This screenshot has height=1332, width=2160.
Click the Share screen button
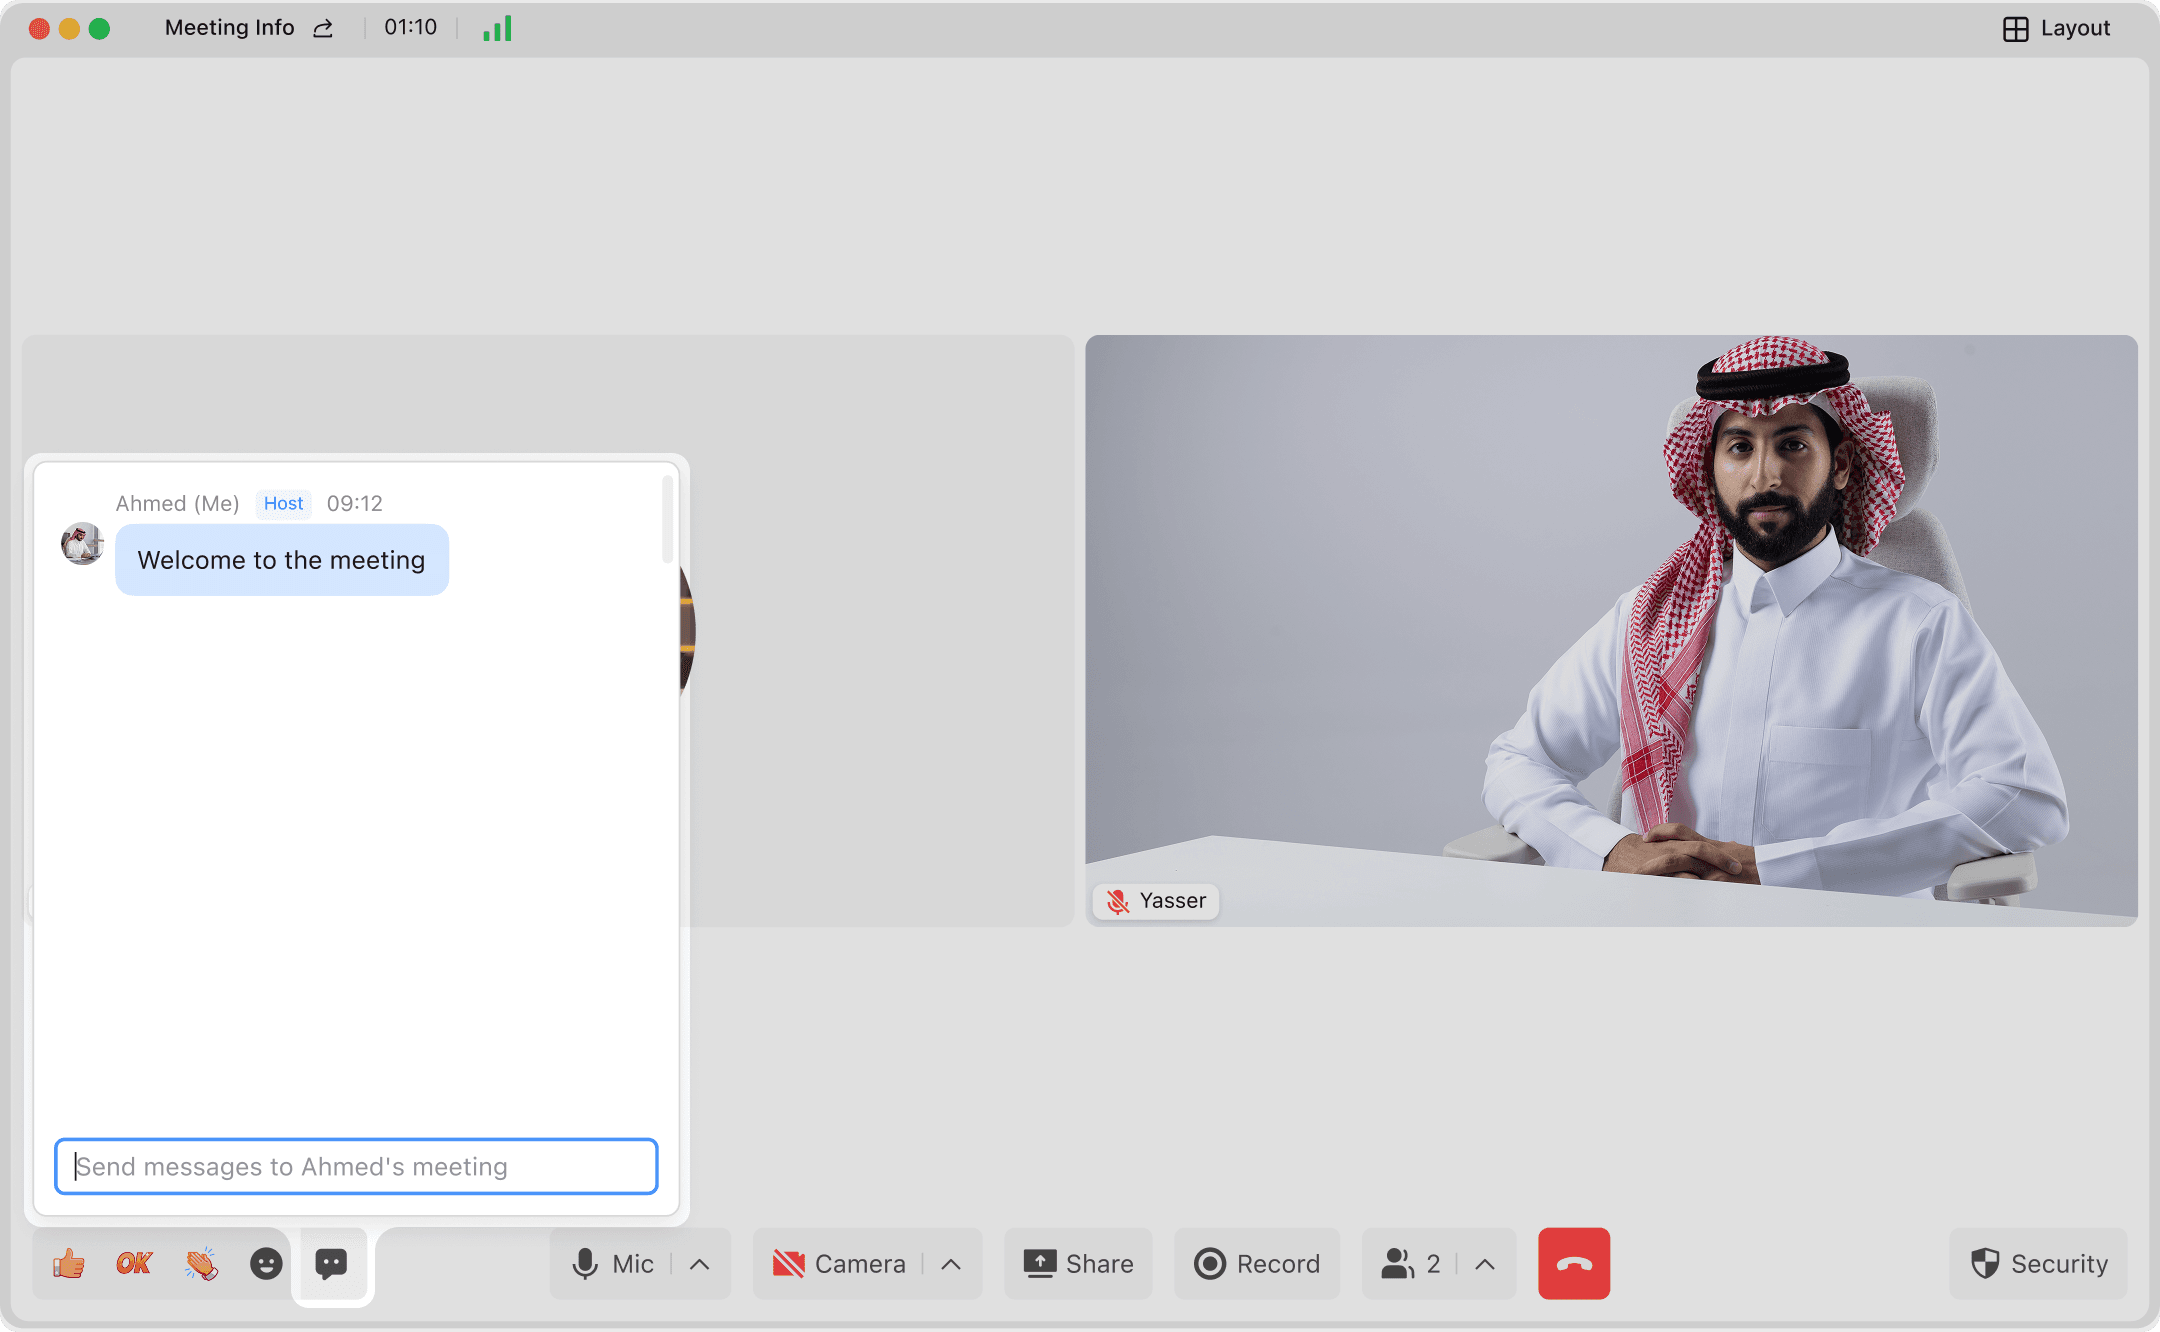coord(1078,1264)
